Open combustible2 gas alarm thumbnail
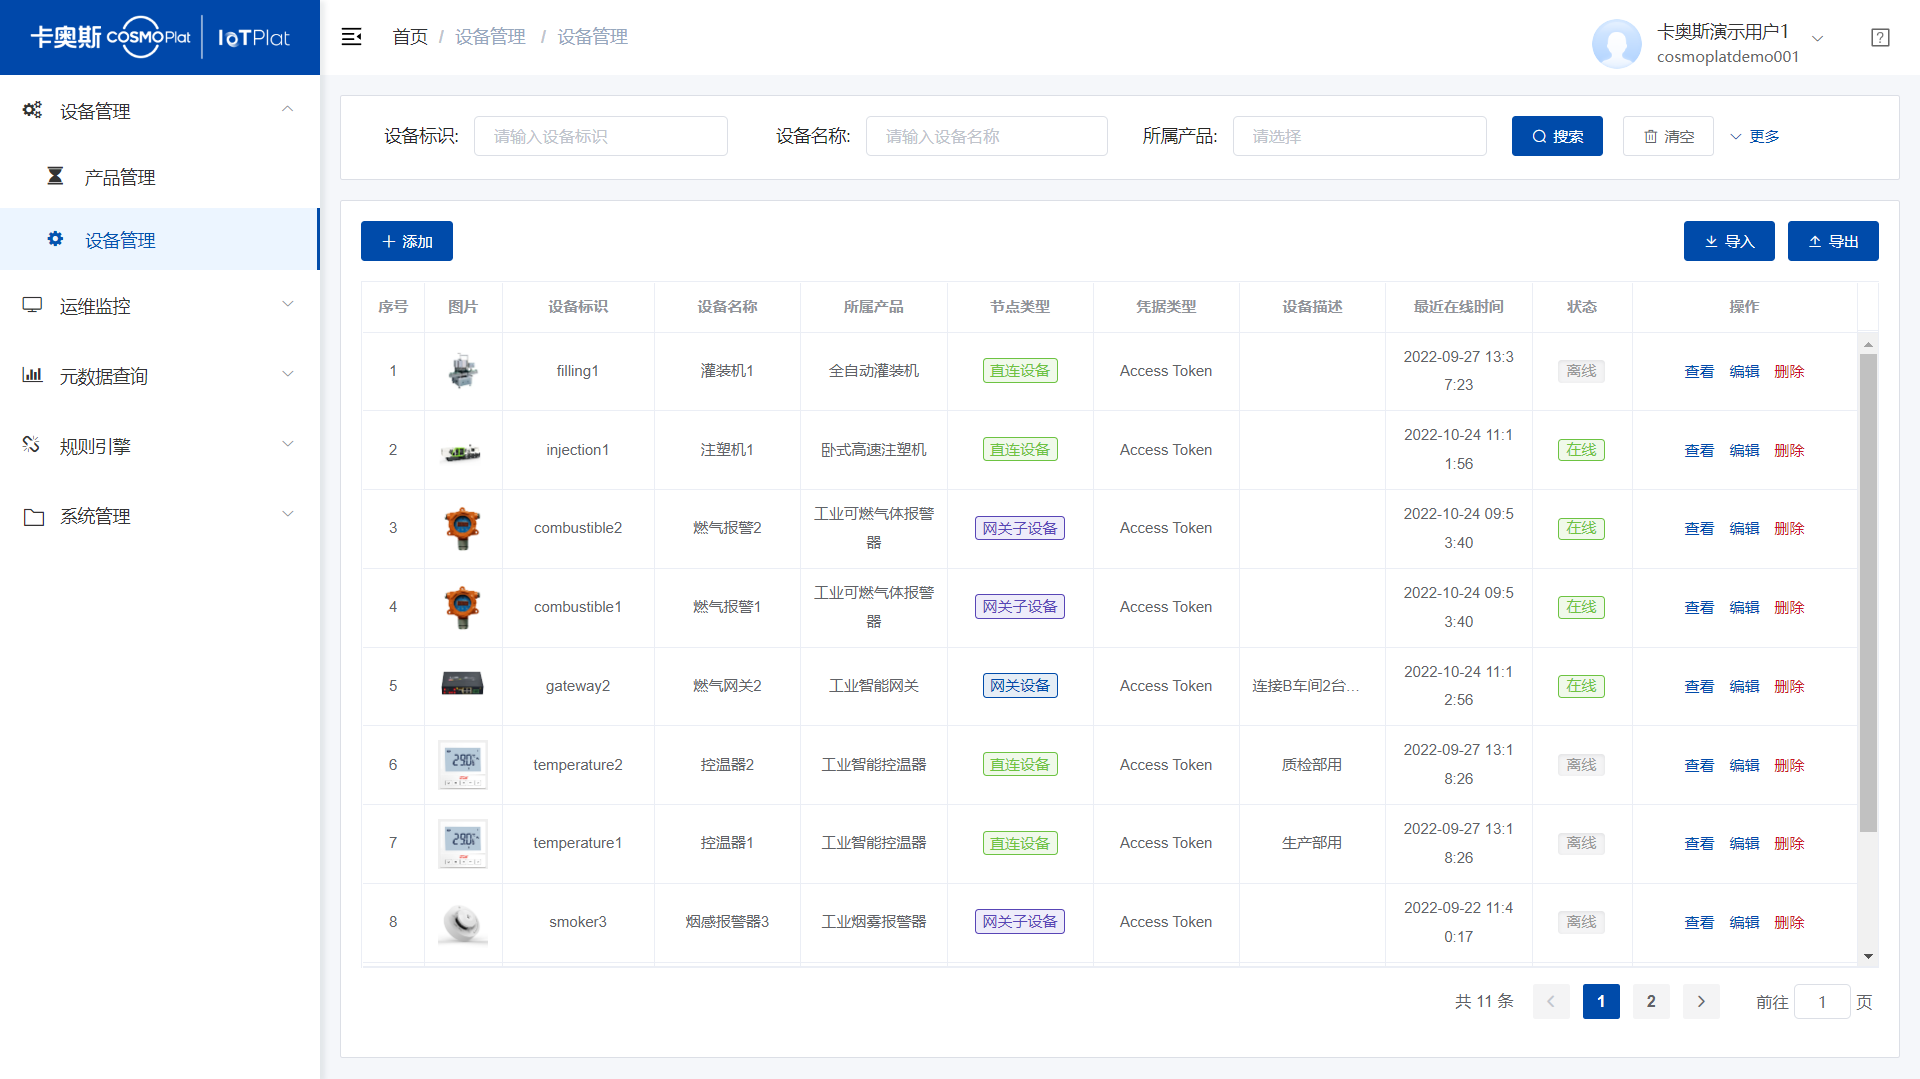 point(462,528)
